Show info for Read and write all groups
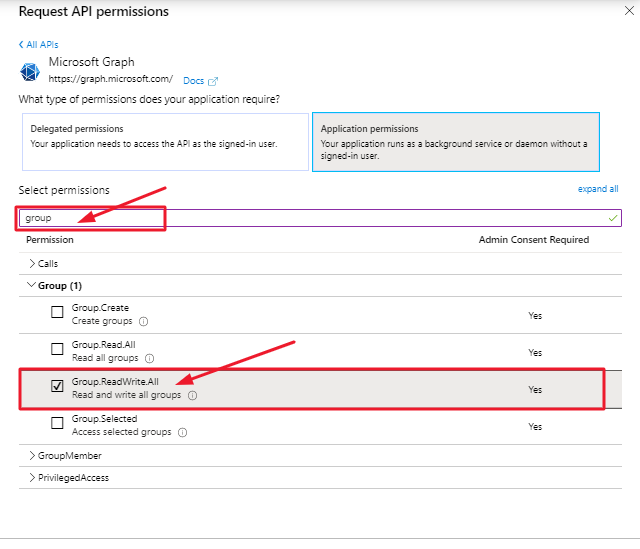 pos(192,396)
